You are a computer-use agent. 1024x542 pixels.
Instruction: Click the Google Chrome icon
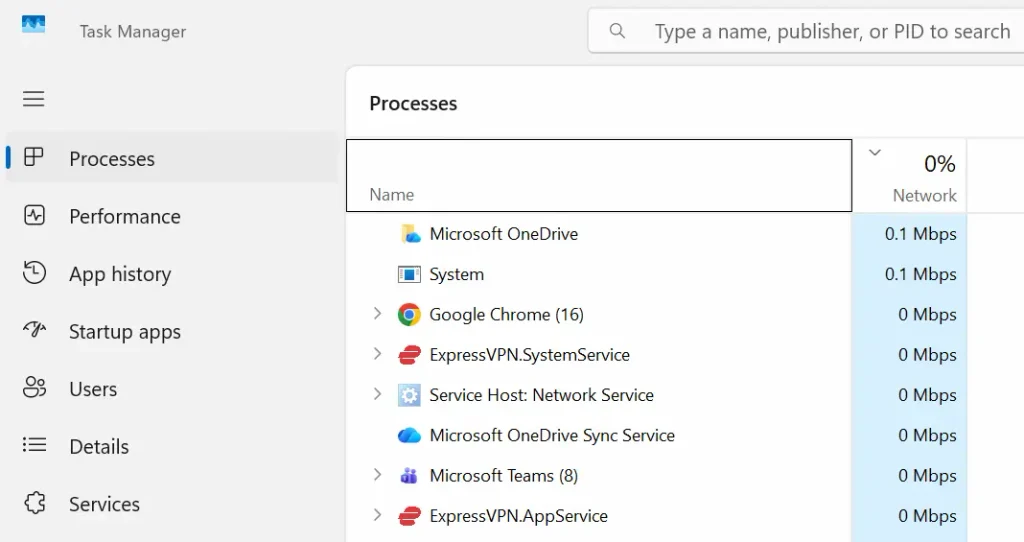pos(409,315)
